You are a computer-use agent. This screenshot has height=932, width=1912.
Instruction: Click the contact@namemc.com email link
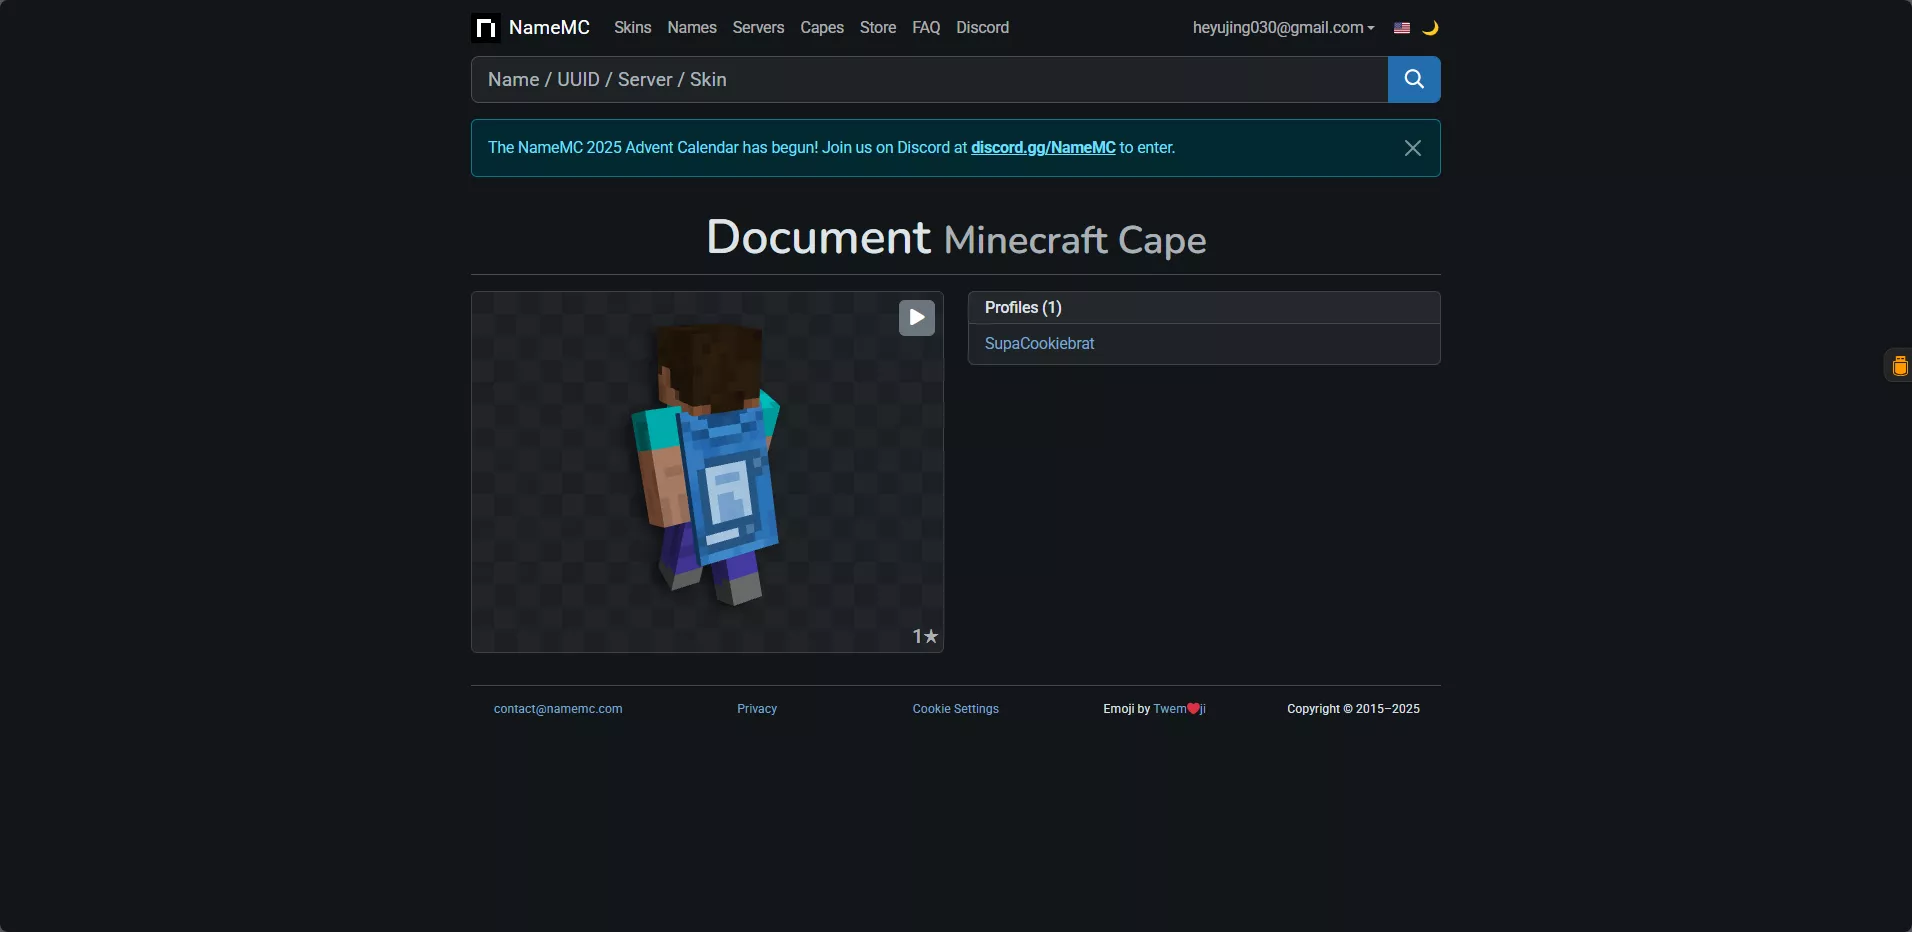(558, 709)
